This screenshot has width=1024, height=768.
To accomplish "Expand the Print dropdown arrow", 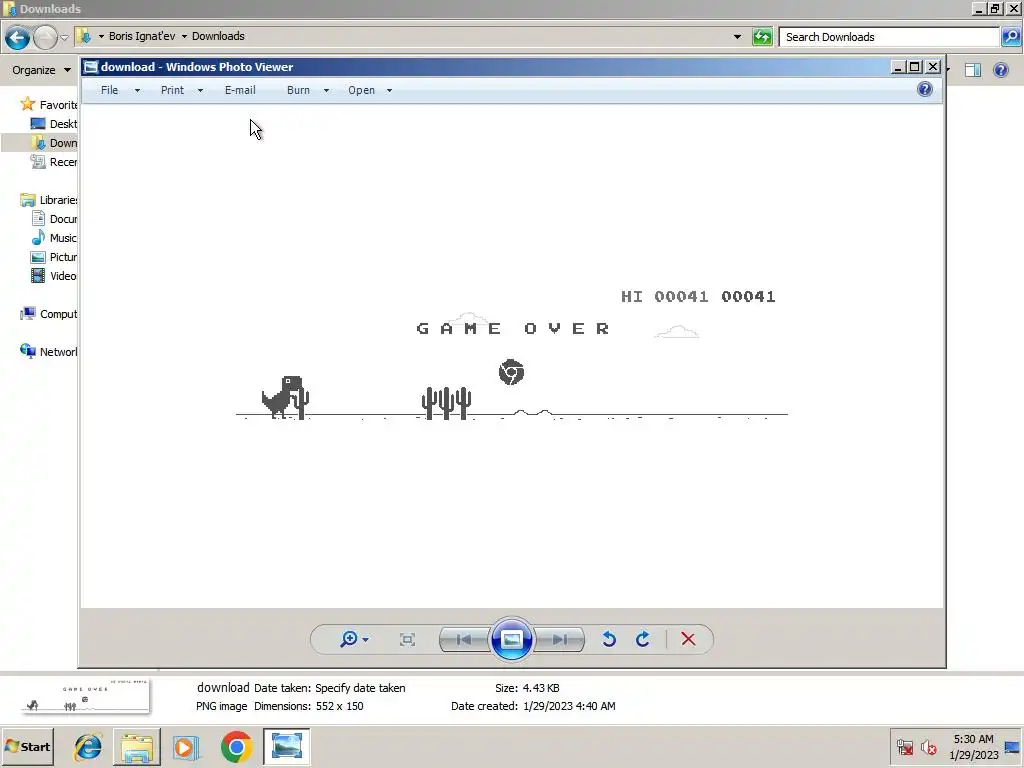I will 200,91.
